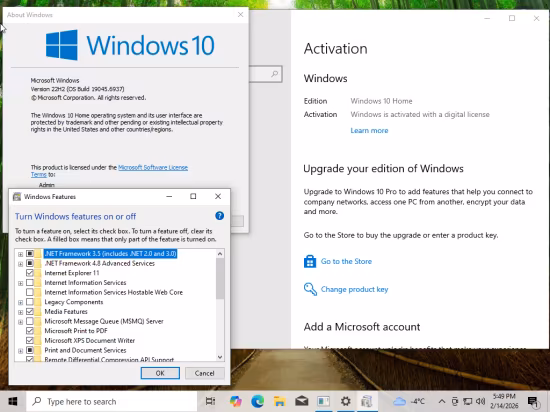
Task: Switch to the winver taskbar app icon
Action: coord(323,401)
